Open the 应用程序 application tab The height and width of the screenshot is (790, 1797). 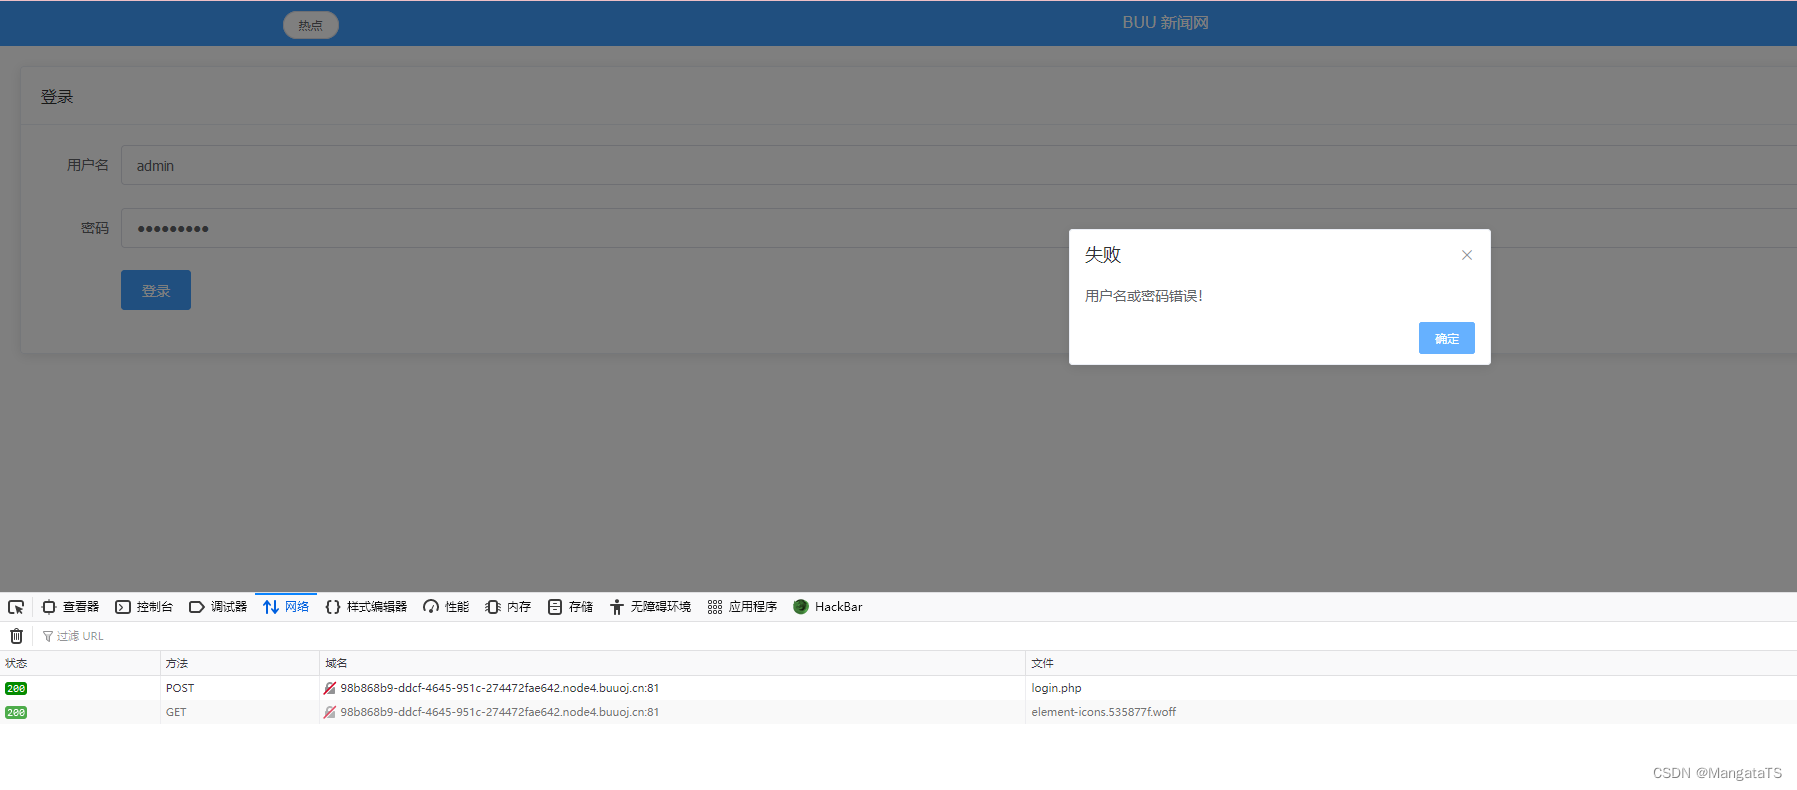pos(742,607)
